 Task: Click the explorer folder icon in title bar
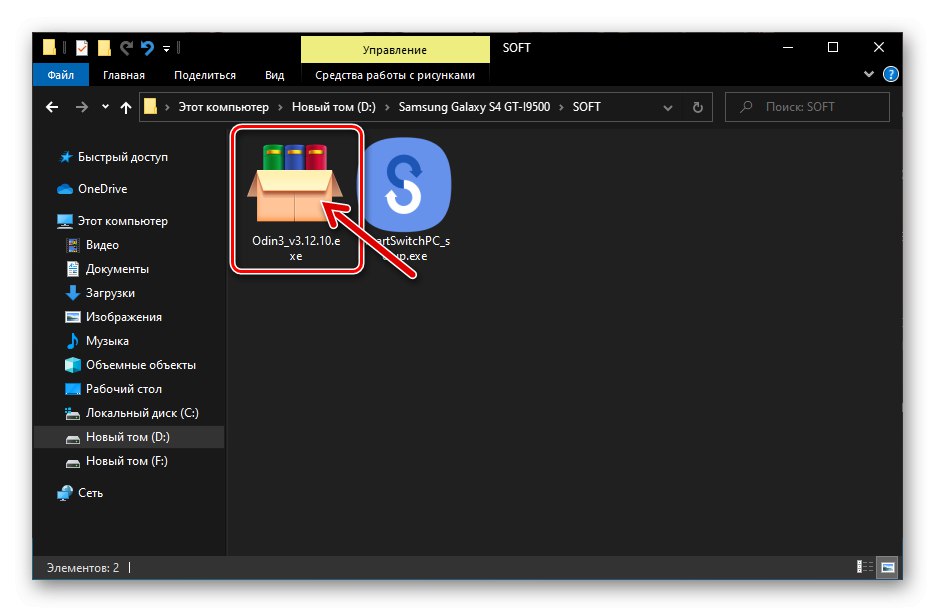[x=49, y=47]
